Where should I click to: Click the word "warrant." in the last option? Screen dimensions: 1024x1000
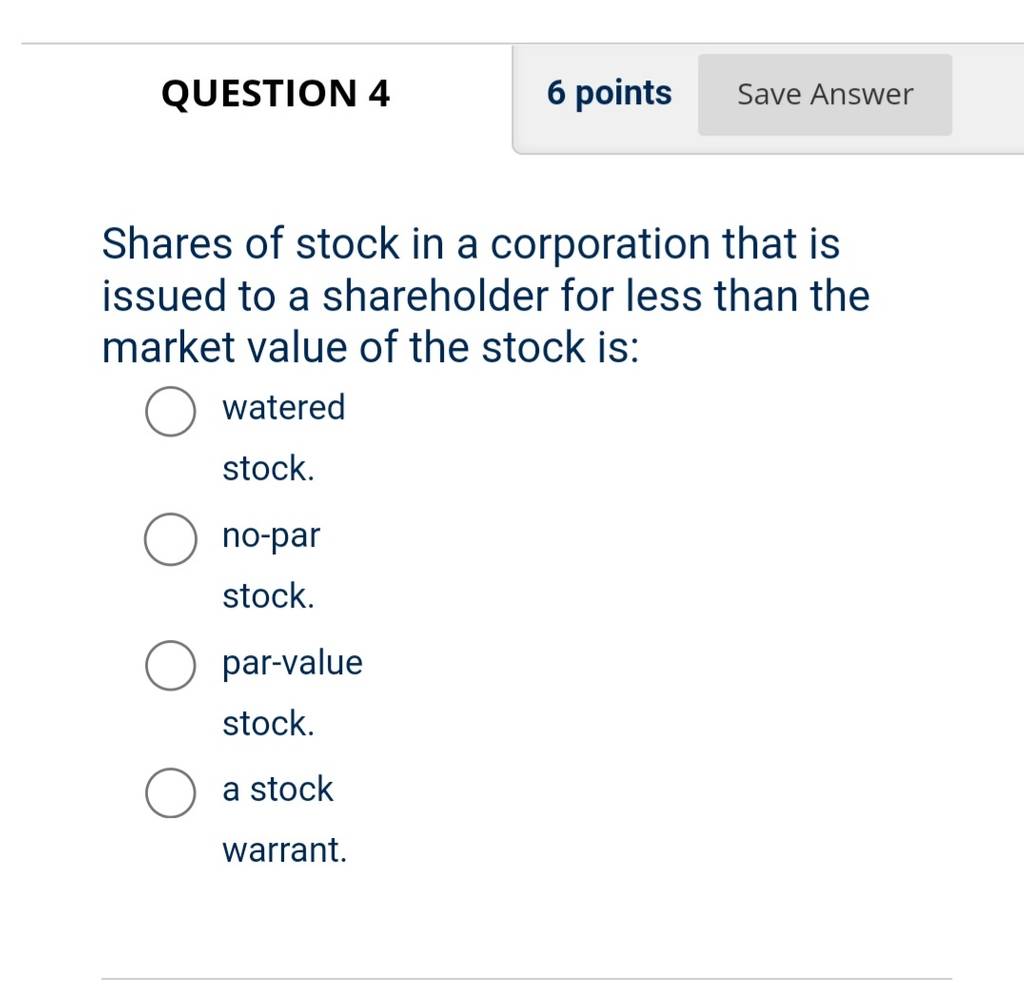[x=284, y=850]
